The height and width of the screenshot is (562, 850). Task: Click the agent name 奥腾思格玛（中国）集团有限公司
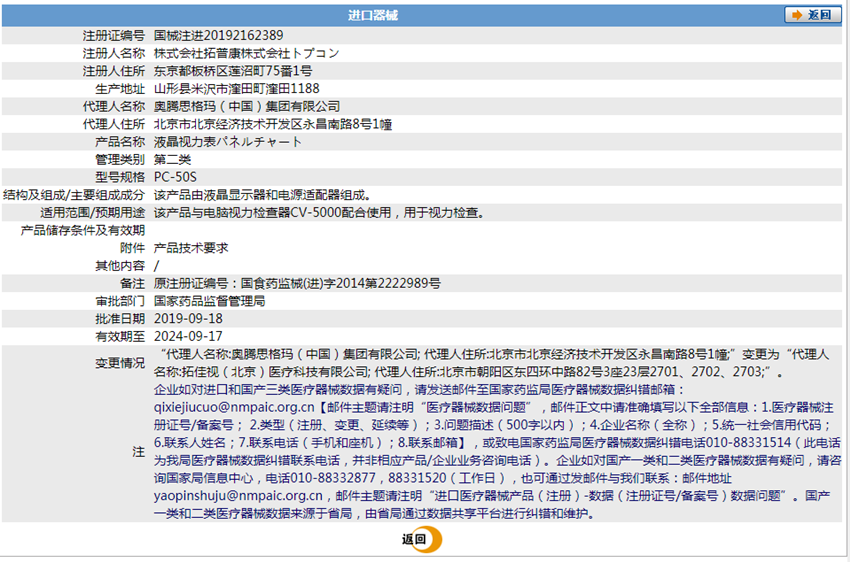tap(247, 106)
